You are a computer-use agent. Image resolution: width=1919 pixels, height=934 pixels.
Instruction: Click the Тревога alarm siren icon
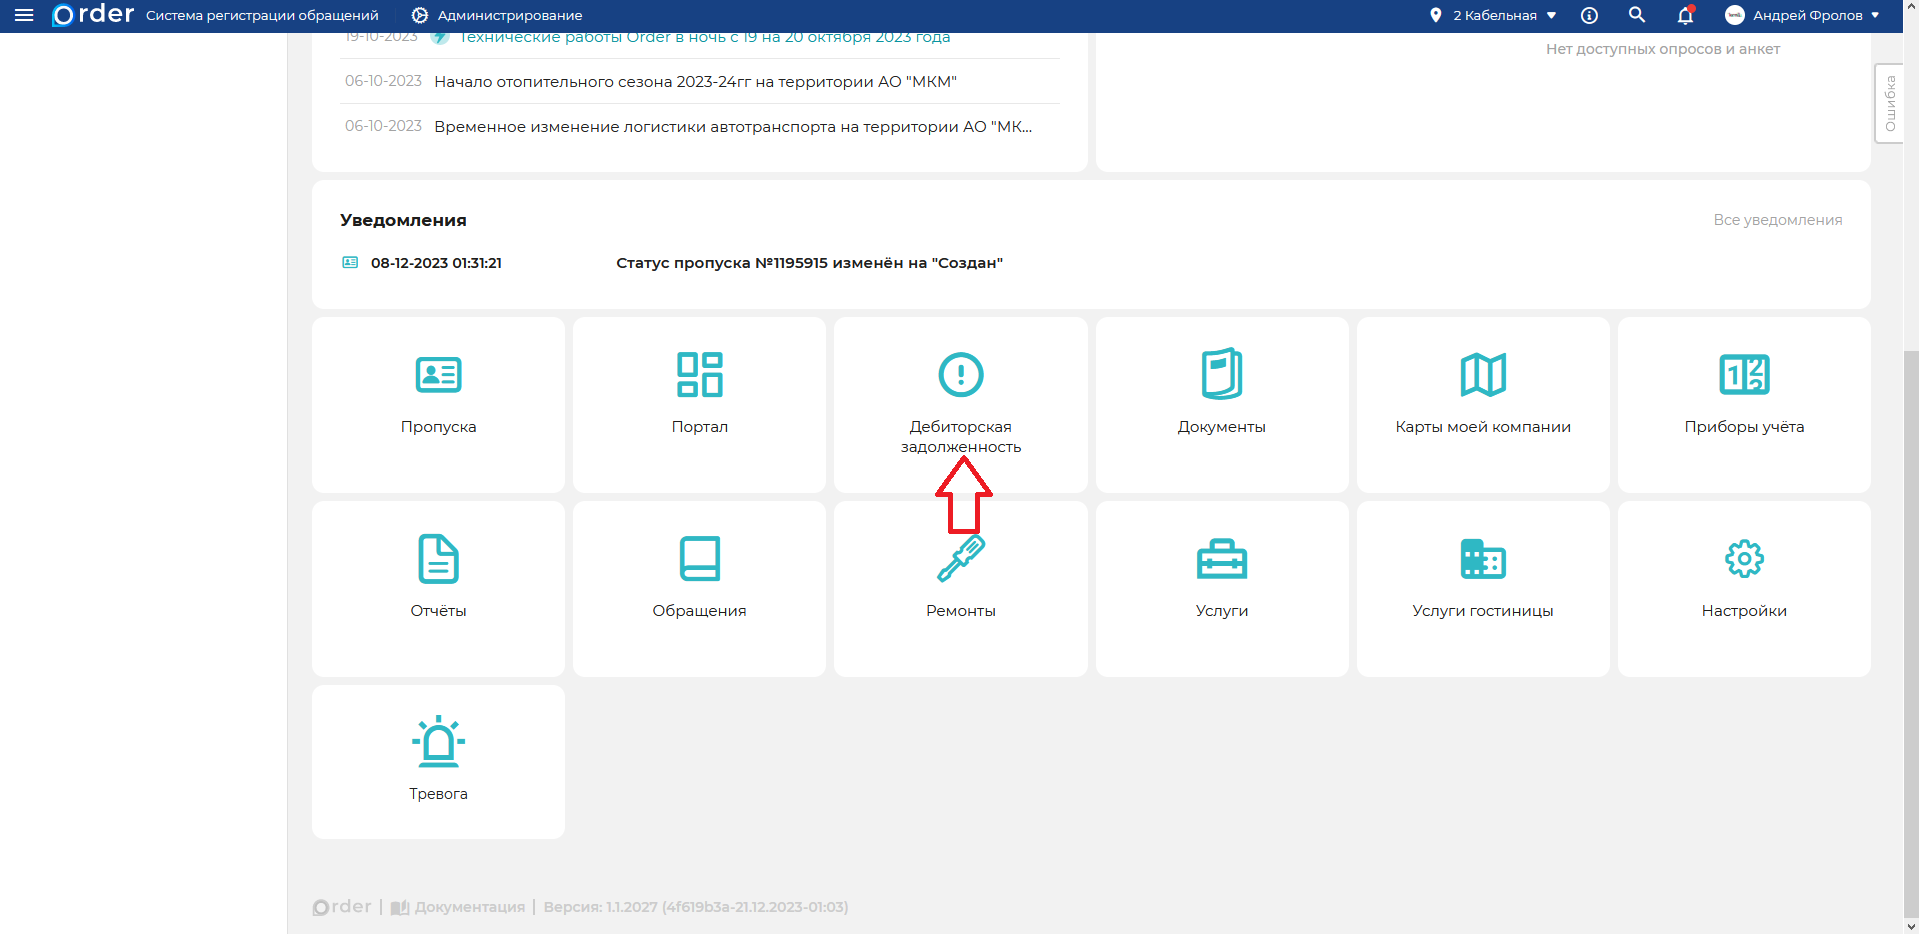coord(438,742)
